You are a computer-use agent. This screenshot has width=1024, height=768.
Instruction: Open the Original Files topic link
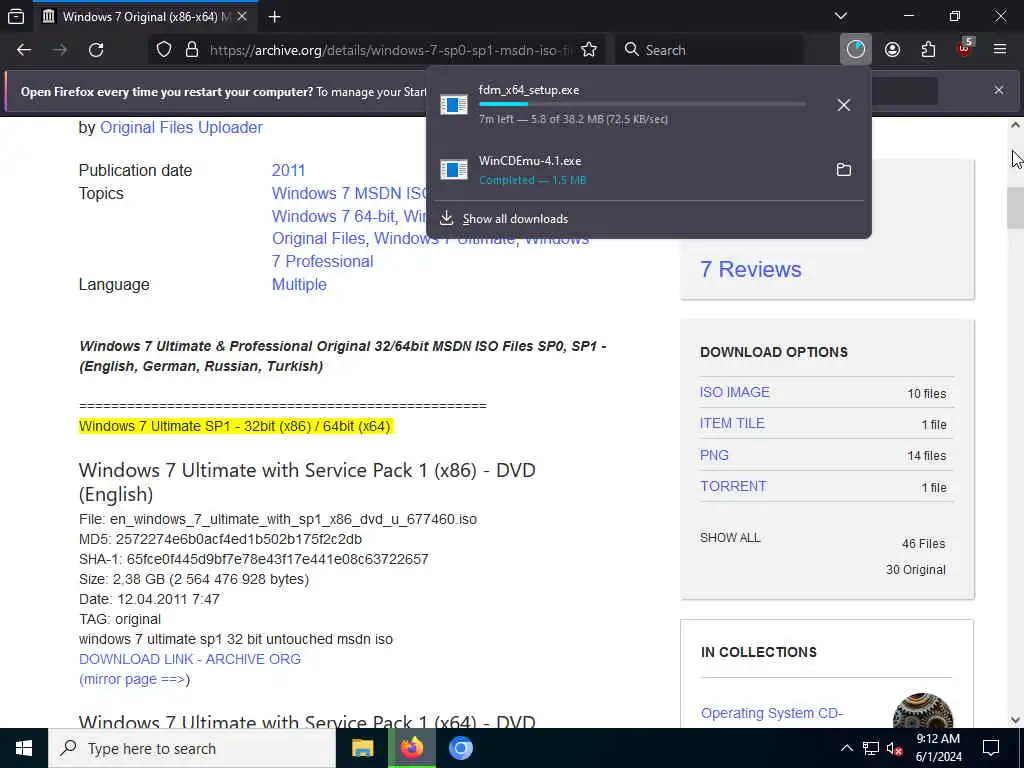318,238
